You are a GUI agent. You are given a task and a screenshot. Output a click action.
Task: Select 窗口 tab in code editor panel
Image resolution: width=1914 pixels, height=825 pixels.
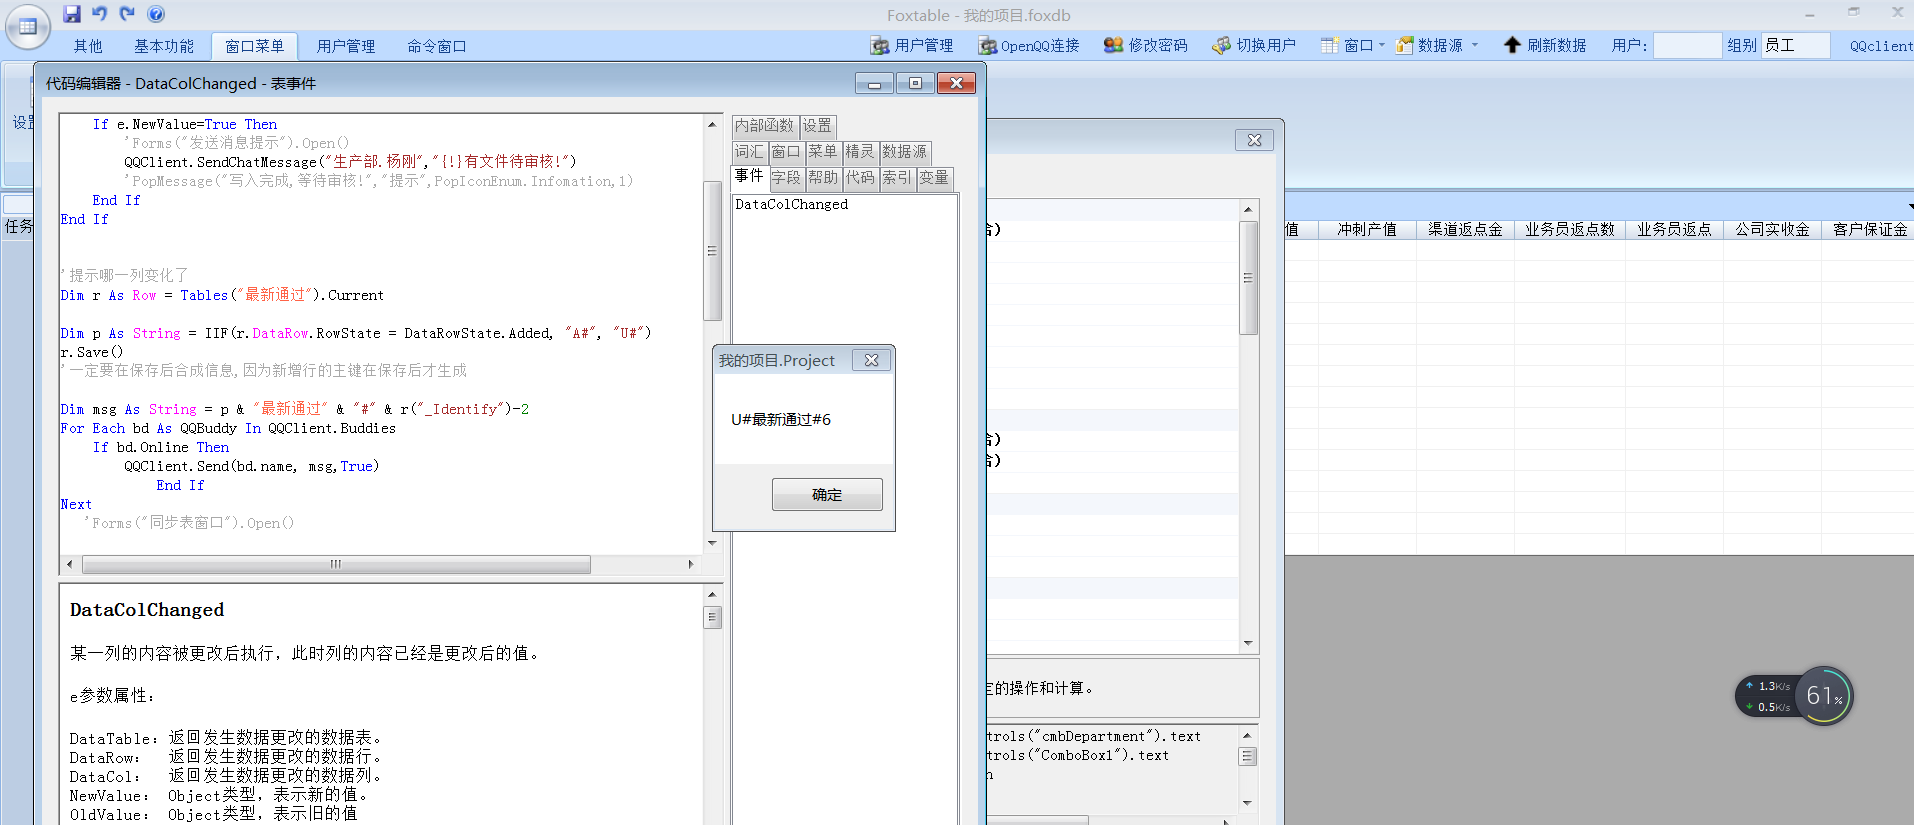click(x=786, y=151)
